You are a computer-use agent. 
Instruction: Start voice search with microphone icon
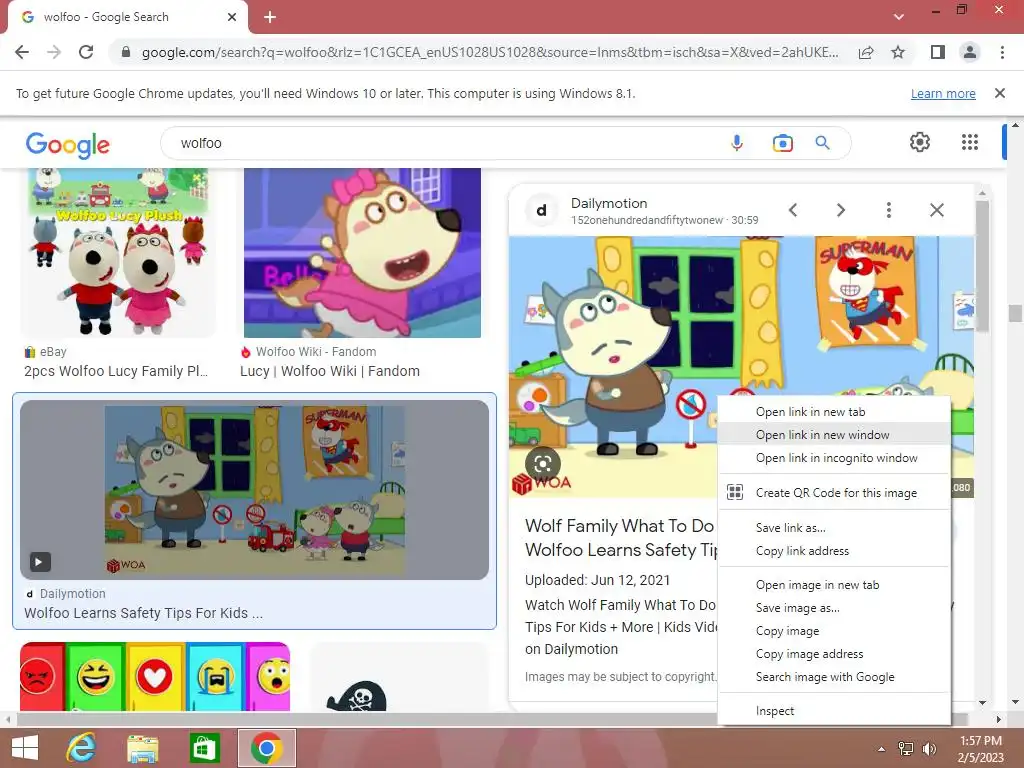coord(737,143)
